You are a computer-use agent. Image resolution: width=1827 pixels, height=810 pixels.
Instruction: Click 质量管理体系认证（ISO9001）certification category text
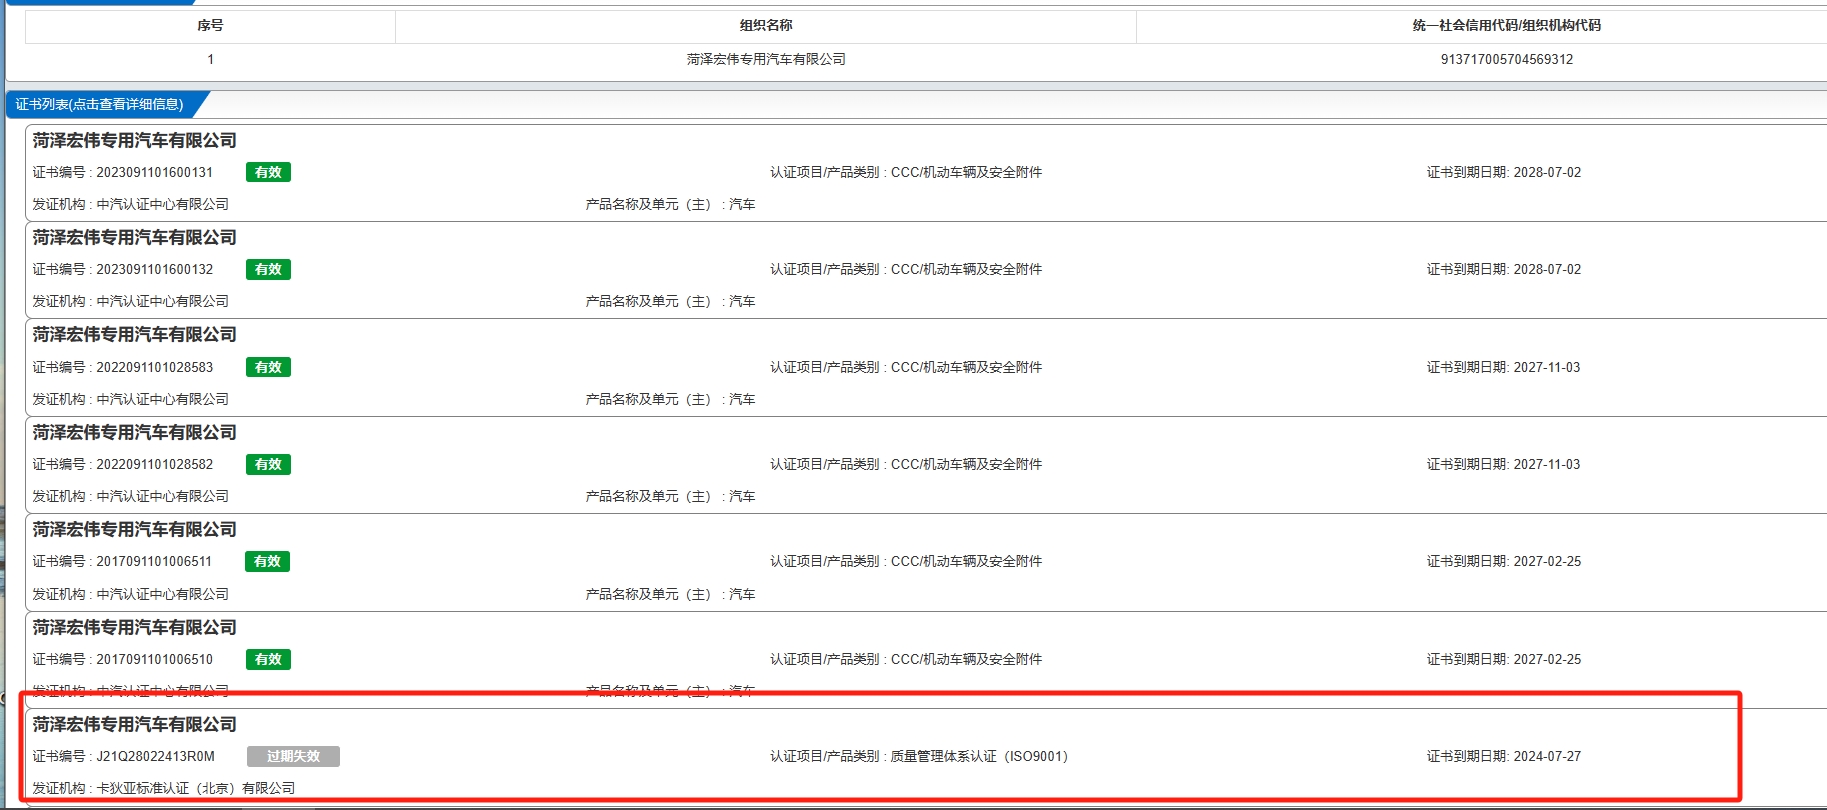pyautogui.click(x=980, y=756)
